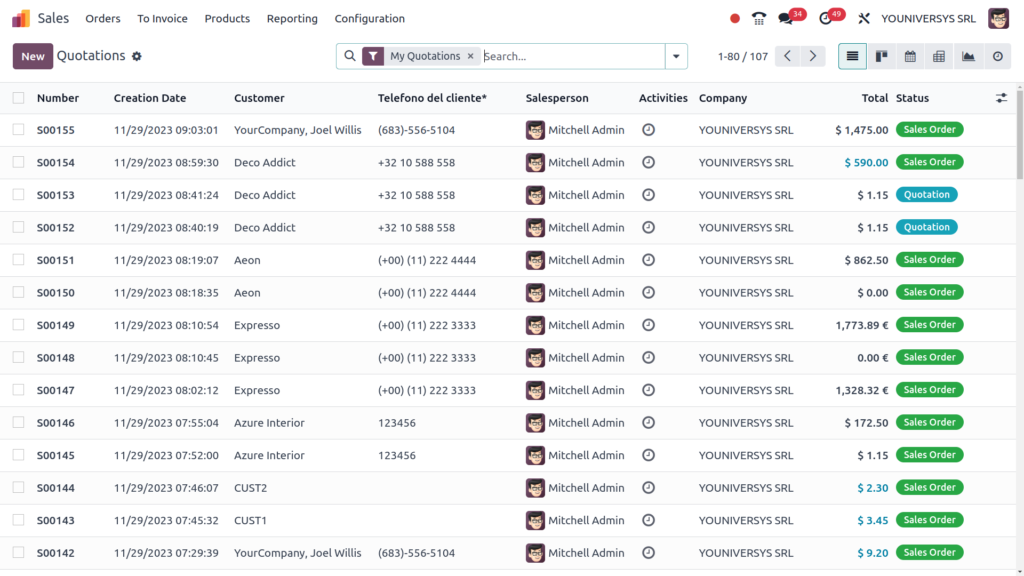Open the VoIP phone icon
This screenshot has height=576, width=1024.
pos(759,18)
